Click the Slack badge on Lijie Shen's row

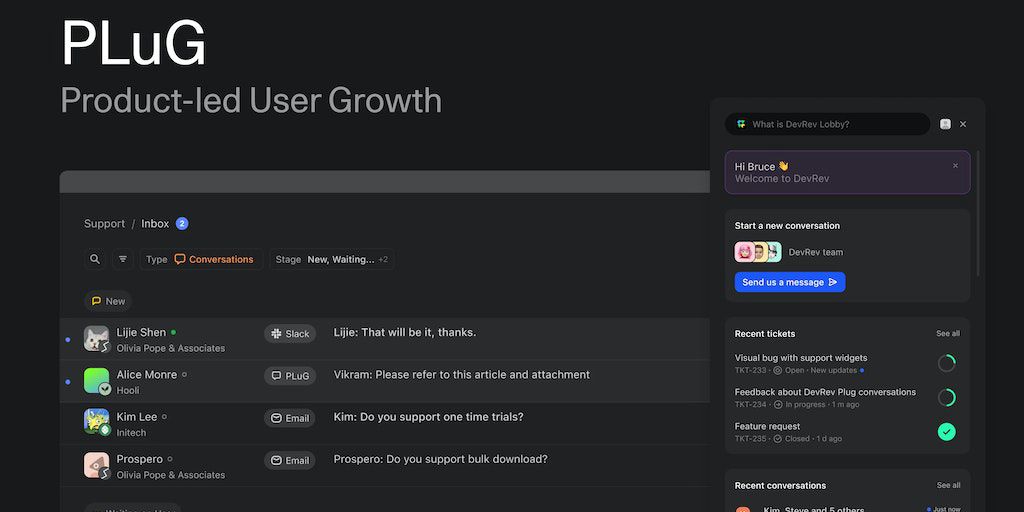tap(290, 334)
